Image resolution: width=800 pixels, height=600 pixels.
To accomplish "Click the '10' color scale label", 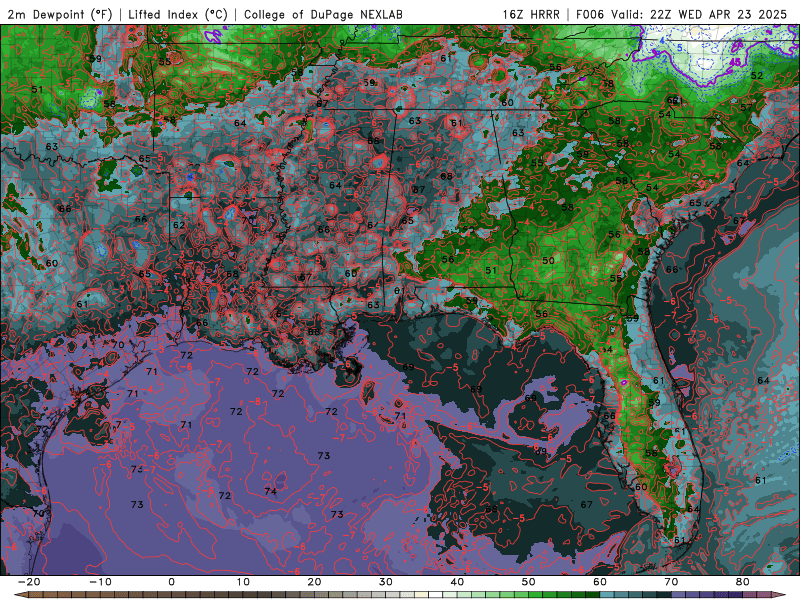I will click(243, 582).
